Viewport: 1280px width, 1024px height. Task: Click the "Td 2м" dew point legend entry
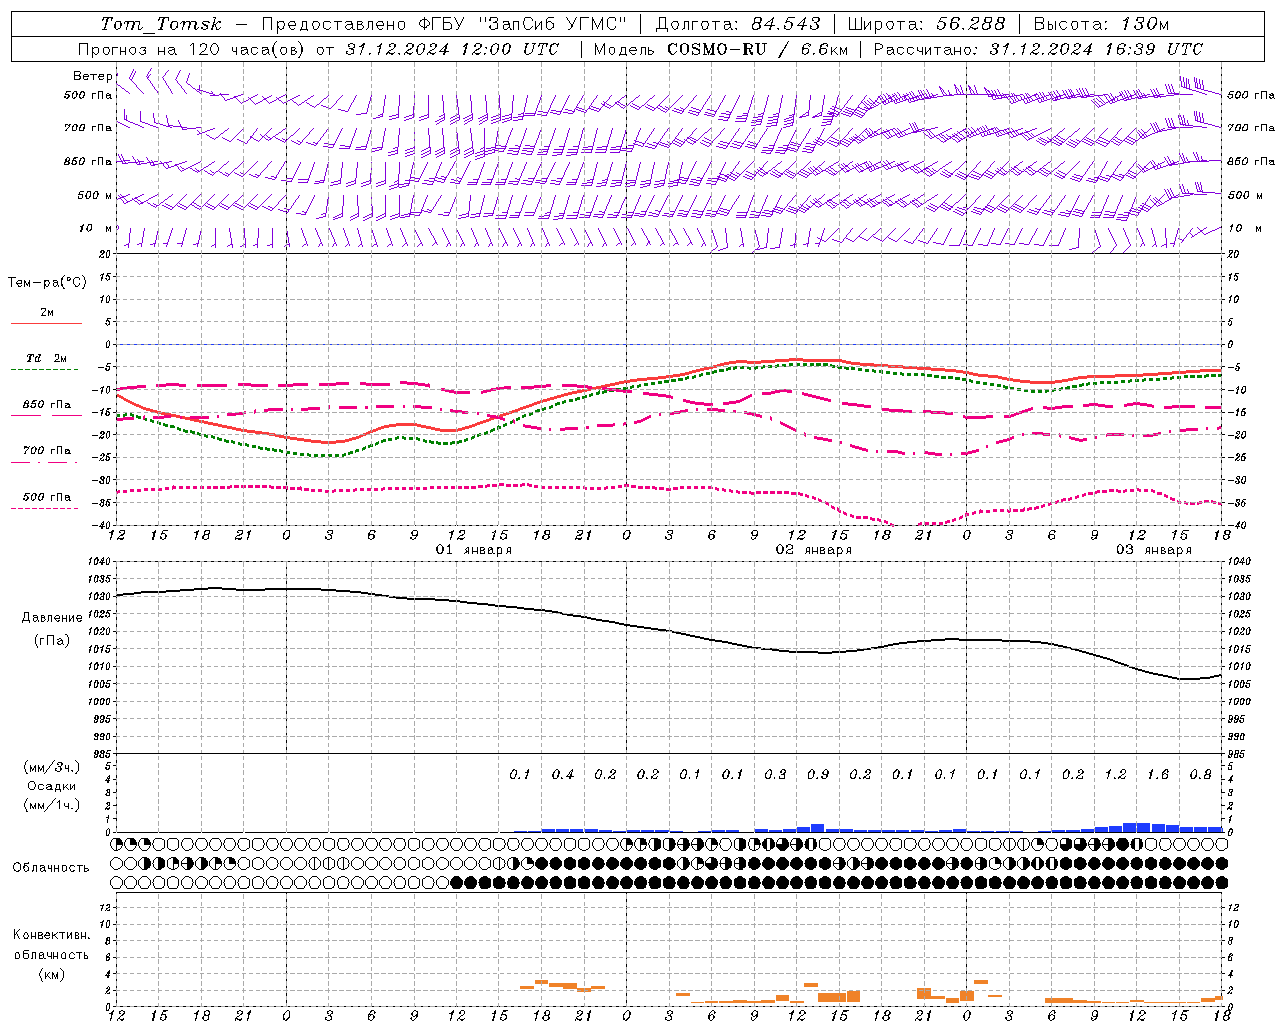[46, 358]
